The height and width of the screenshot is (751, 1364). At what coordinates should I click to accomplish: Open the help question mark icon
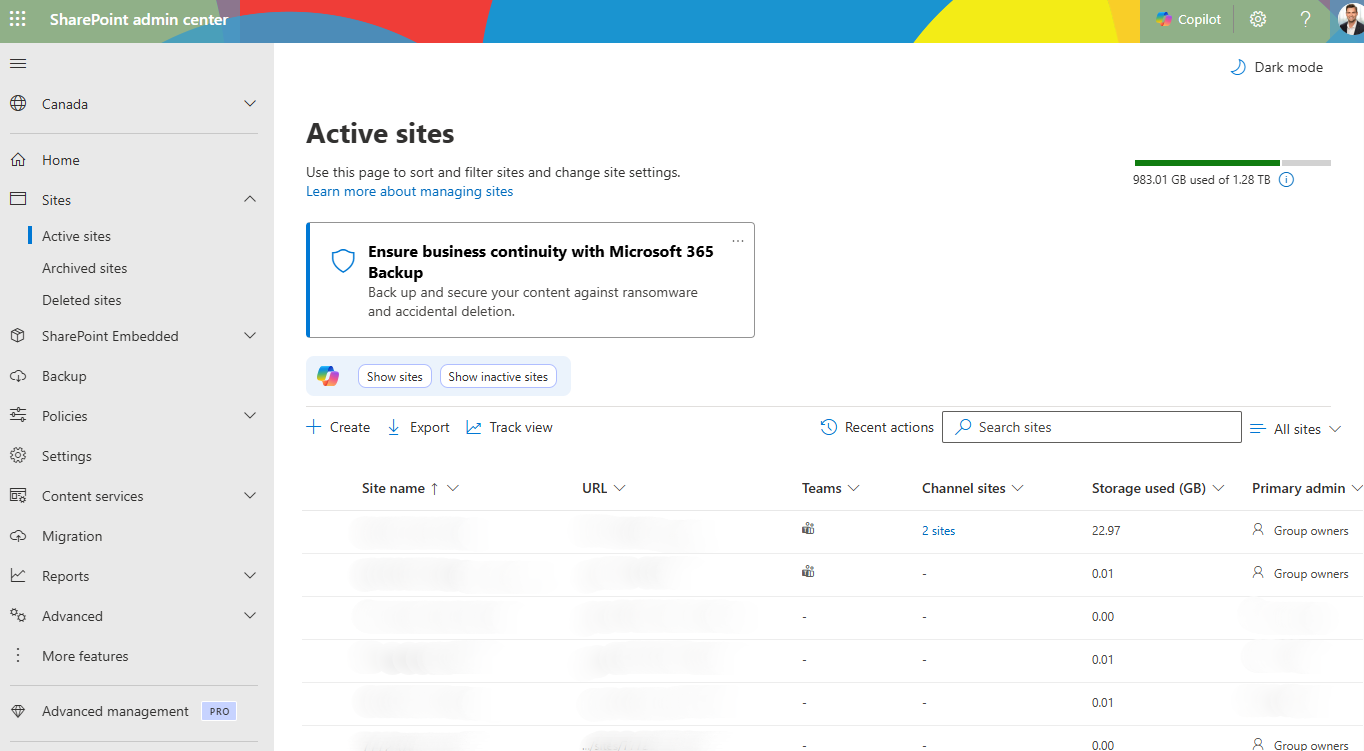click(x=1305, y=19)
